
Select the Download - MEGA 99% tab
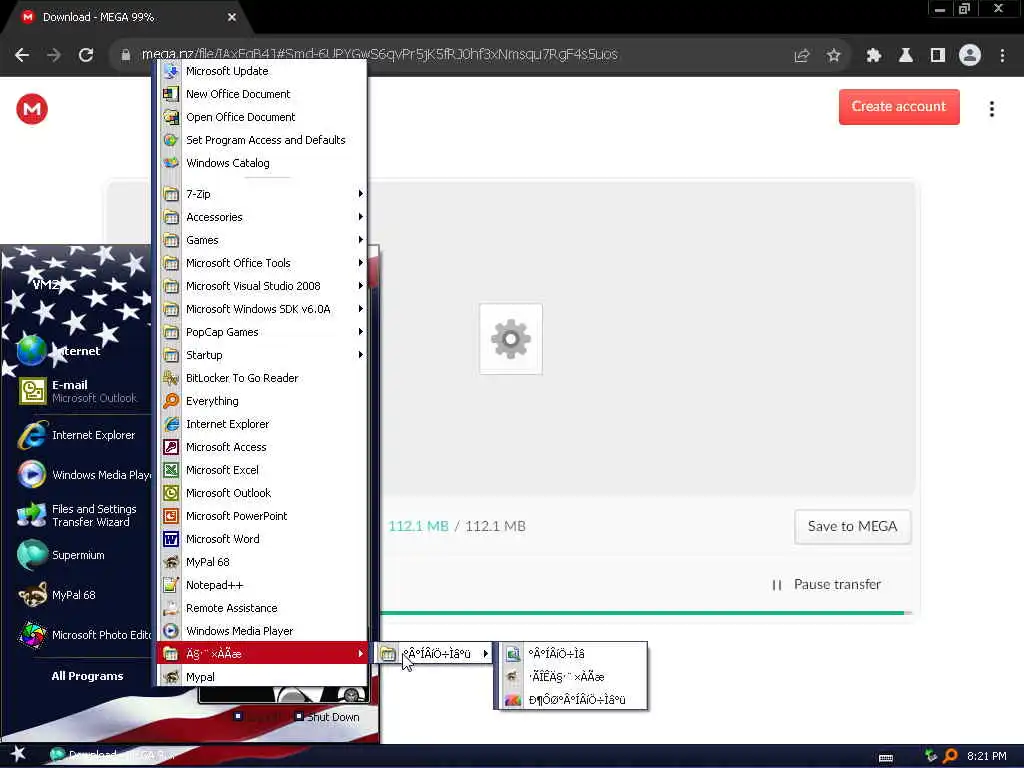(x=128, y=18)
